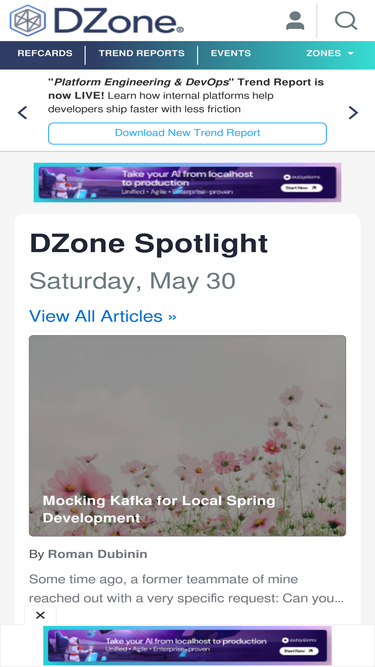Viewport: 375px width, 667px height.
Task: Open the Refcards menu item
Action: click(x=45, y=53)
